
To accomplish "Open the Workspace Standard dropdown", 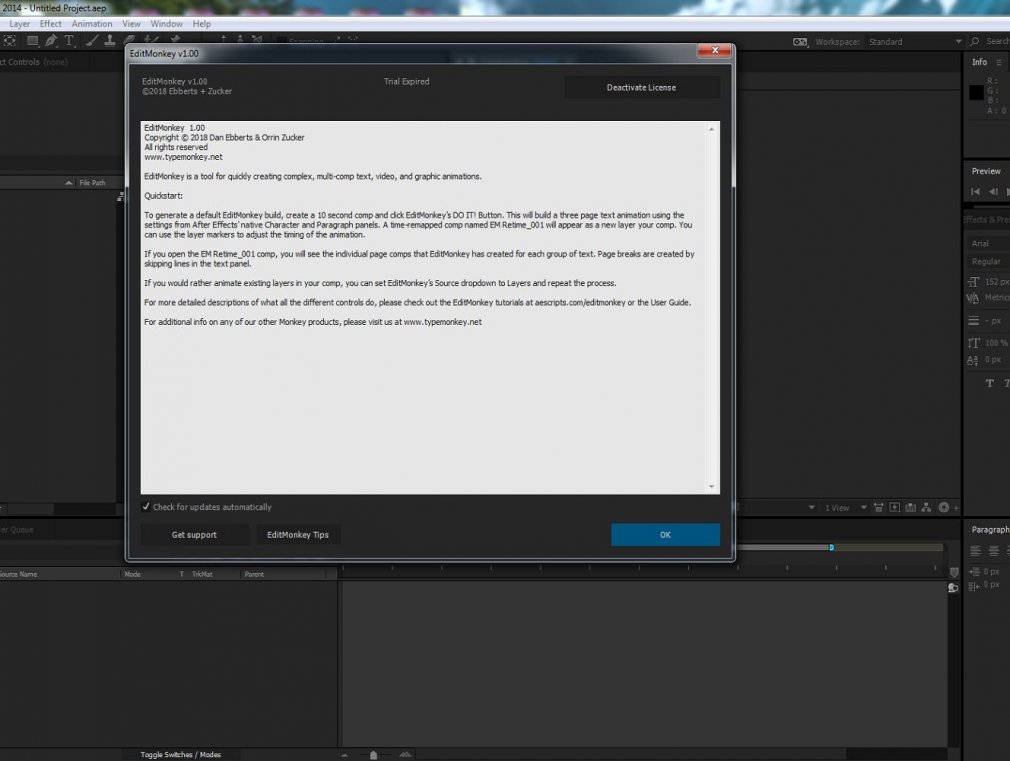I will [x=915, y=42].
